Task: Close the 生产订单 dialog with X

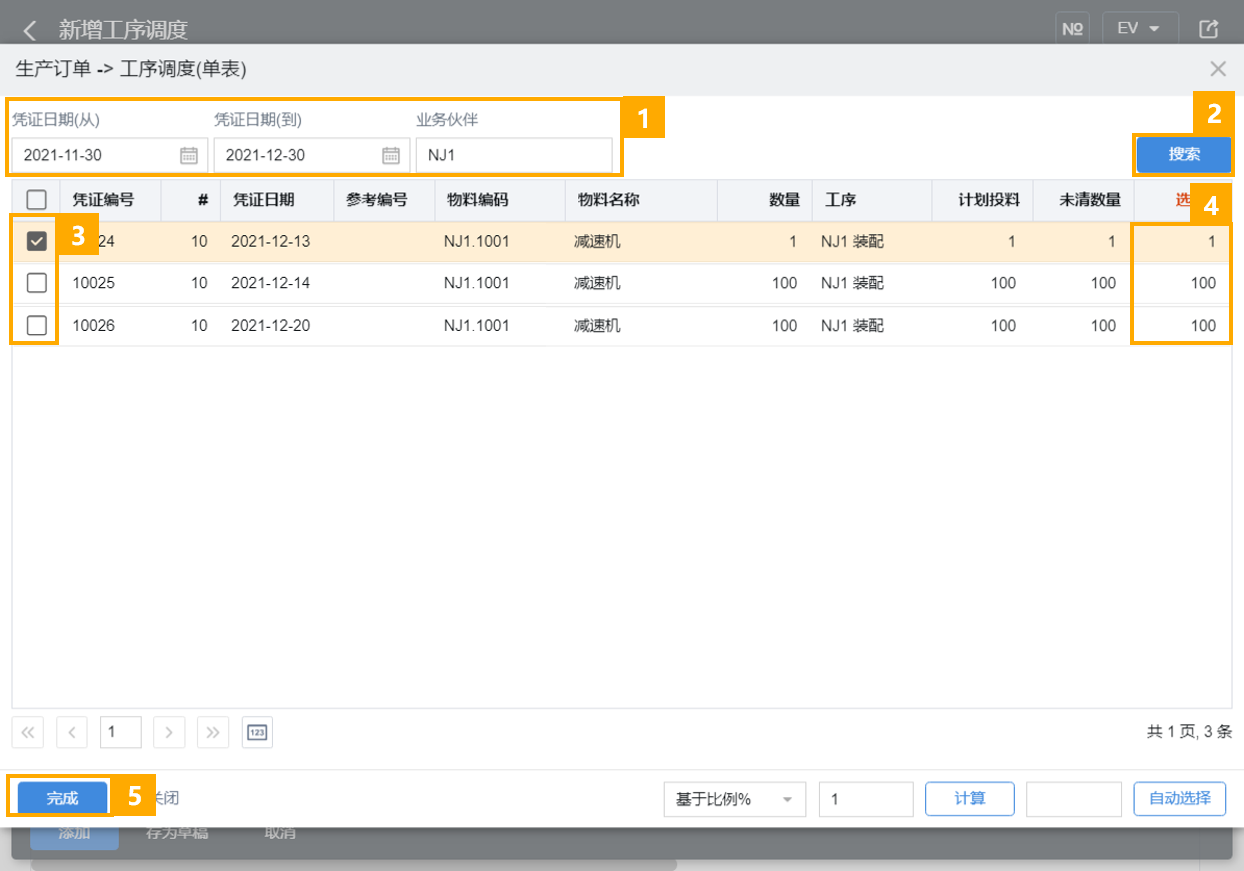Action: [x=1218, y=69]
